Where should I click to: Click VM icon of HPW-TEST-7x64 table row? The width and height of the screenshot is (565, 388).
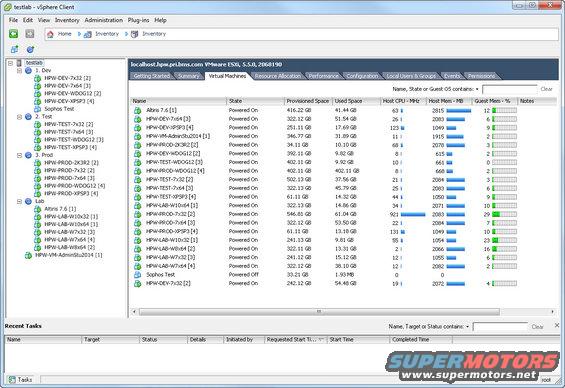(137, 188)
